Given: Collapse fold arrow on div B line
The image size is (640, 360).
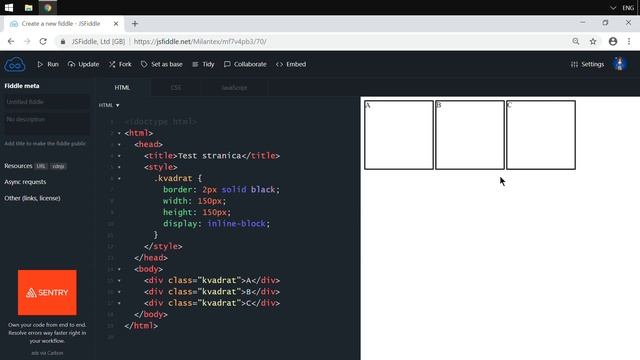Looking at the screenshot, I should pyautogui.click(x=119, y=292).
